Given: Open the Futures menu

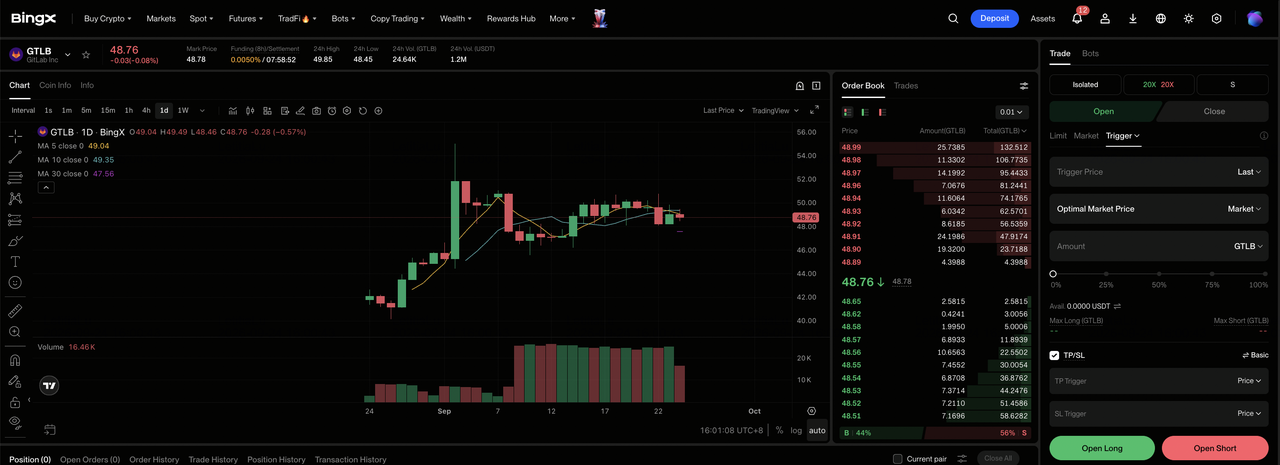Looking at the screenshot, I should (246, 18).
